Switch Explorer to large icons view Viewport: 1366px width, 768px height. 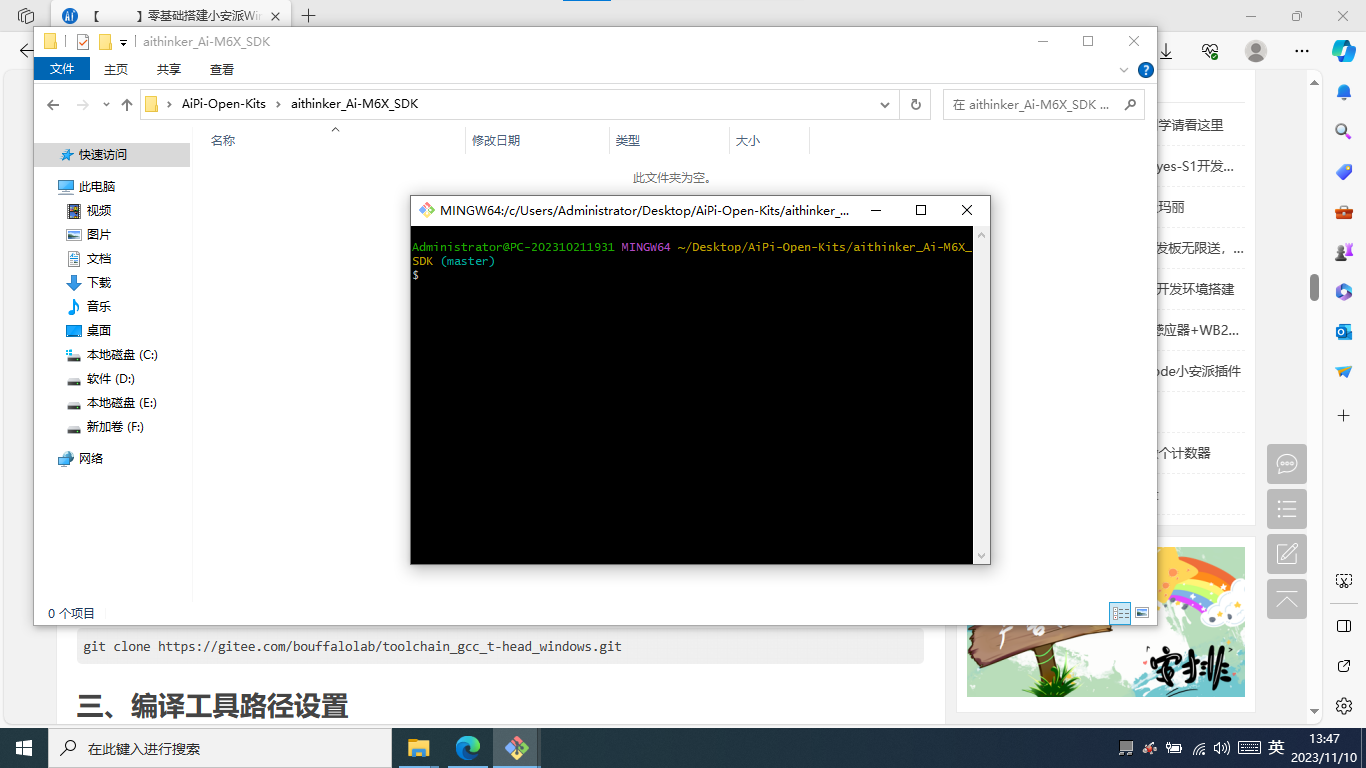click(1142, 613)
